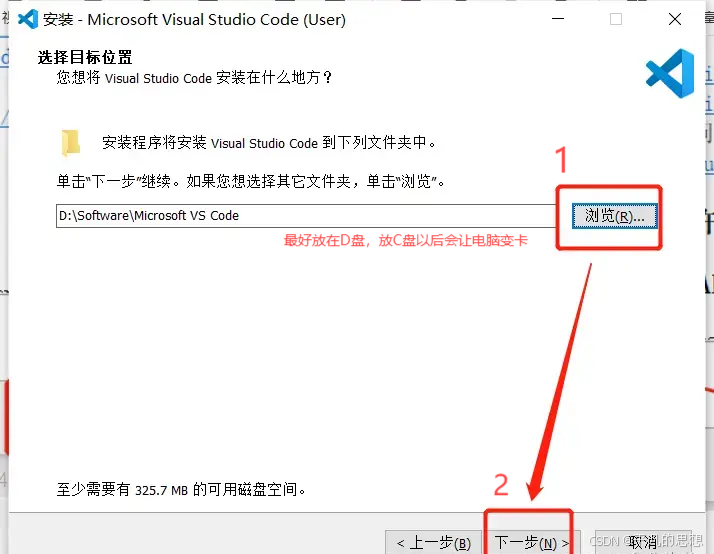The width and height of the screenshot is (714, 554).
Task: Close the installer window
Action: (x=675, y=19)
